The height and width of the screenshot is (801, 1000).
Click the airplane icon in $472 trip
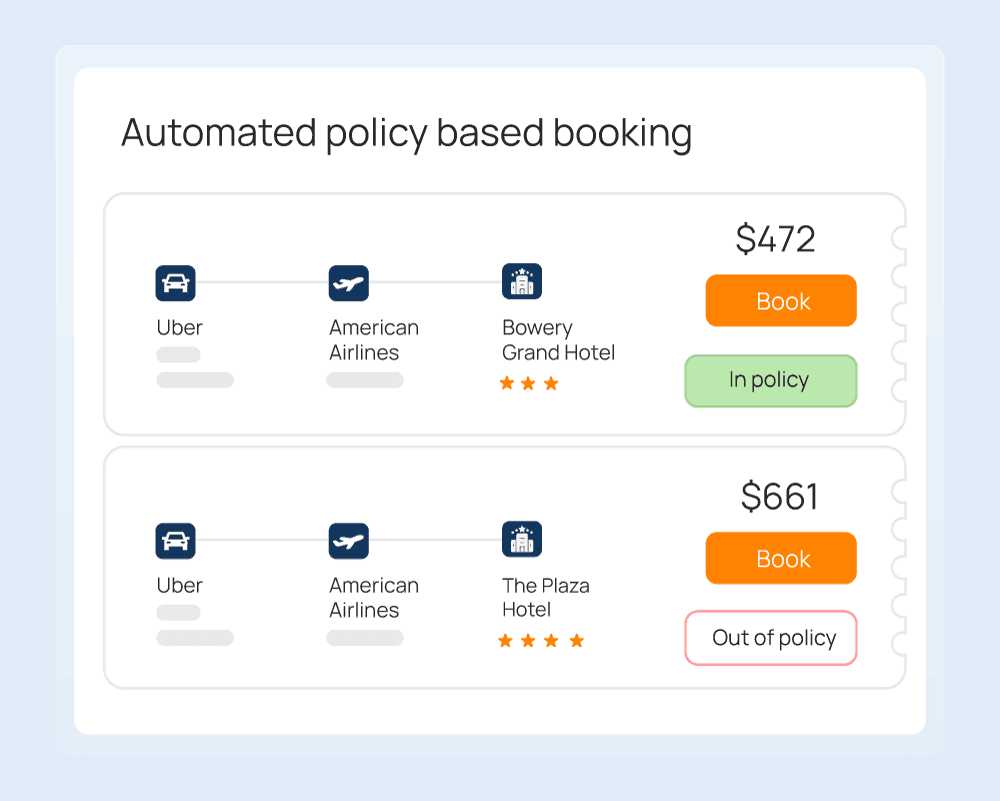(348, 283)
